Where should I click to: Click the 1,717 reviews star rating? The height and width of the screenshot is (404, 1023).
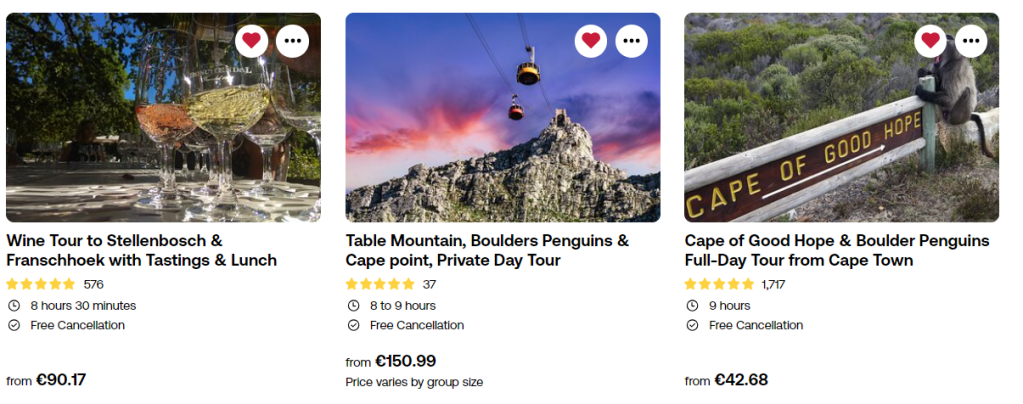[719, 284]
